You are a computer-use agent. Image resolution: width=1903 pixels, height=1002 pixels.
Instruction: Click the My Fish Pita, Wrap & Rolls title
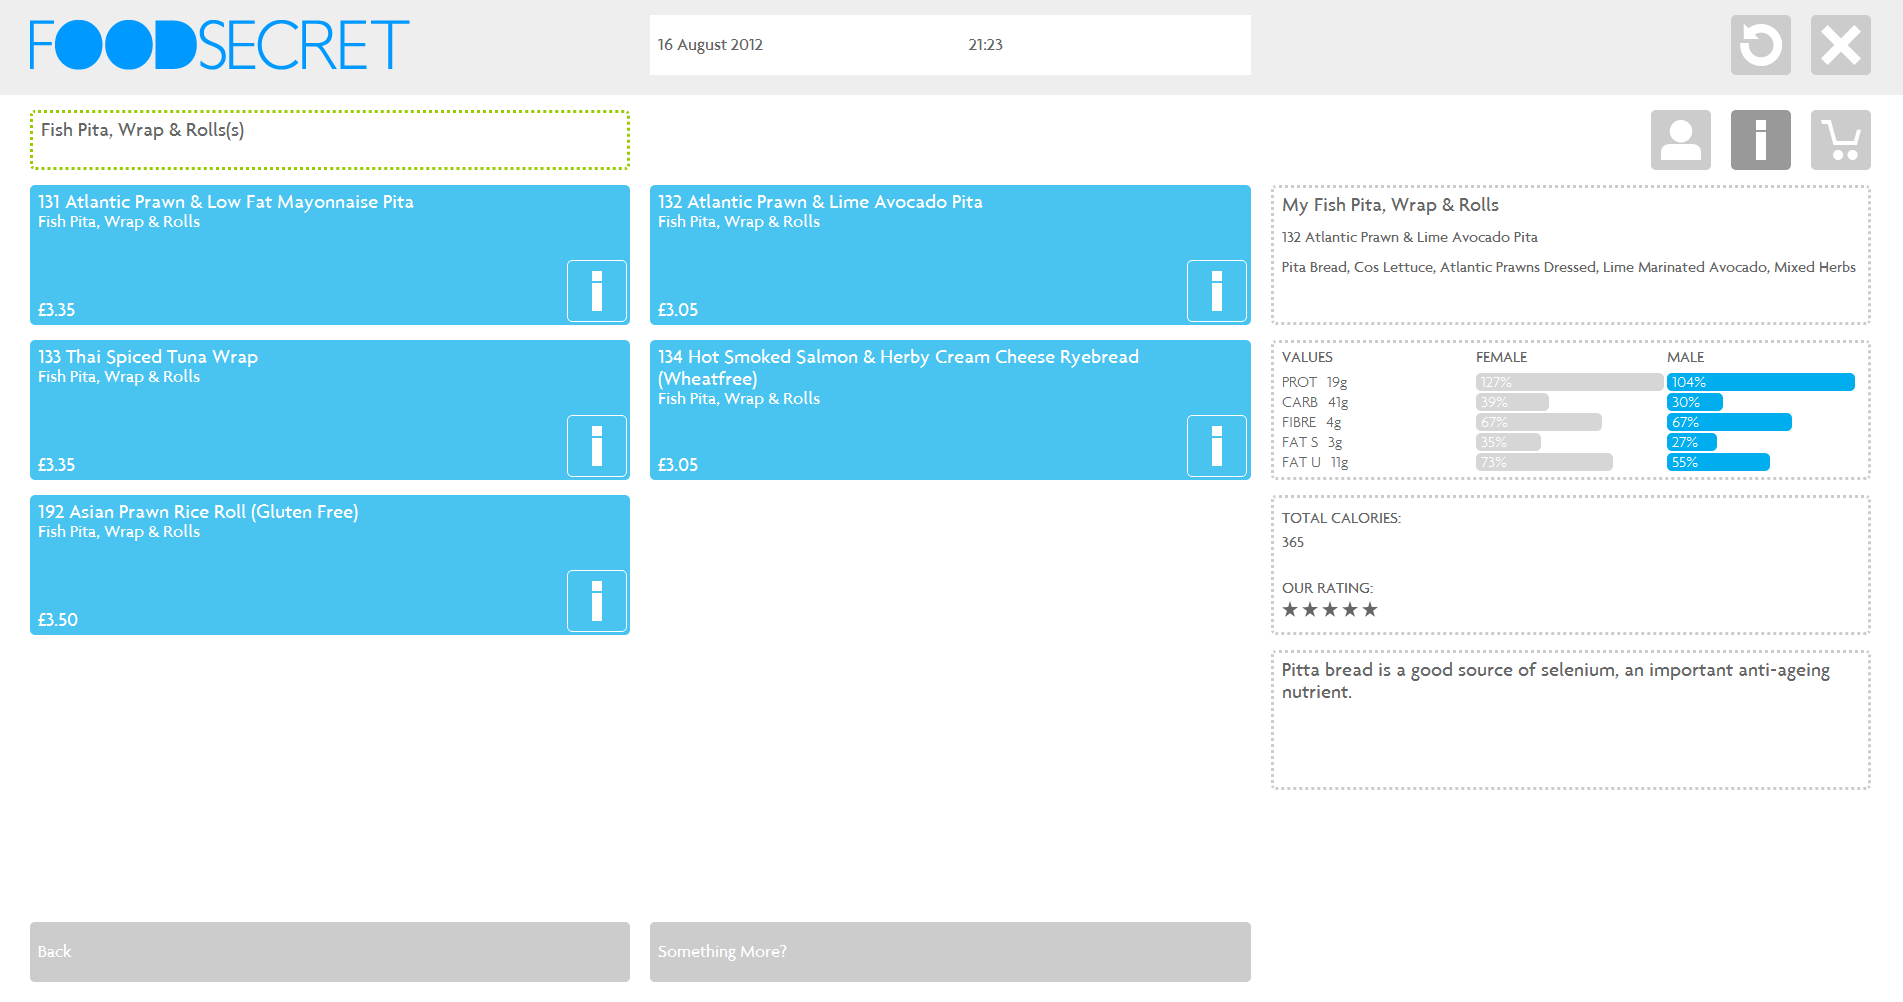[1390, 205]
